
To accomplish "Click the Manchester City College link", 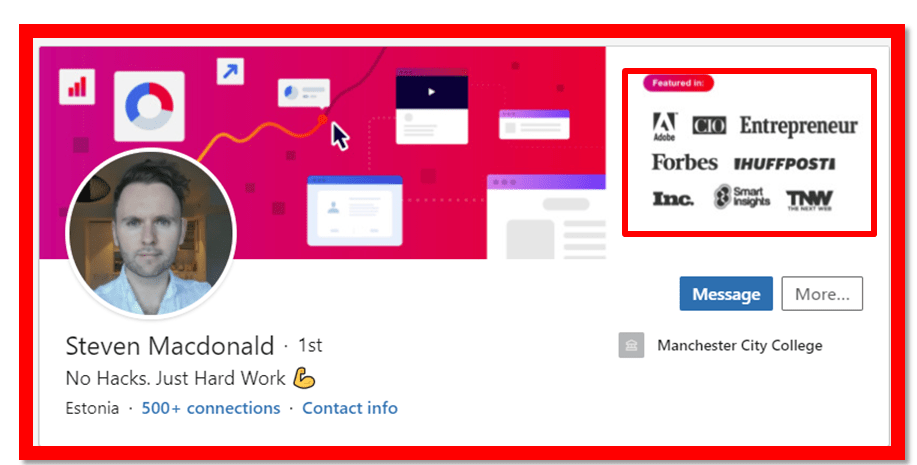I will [740, 346].
